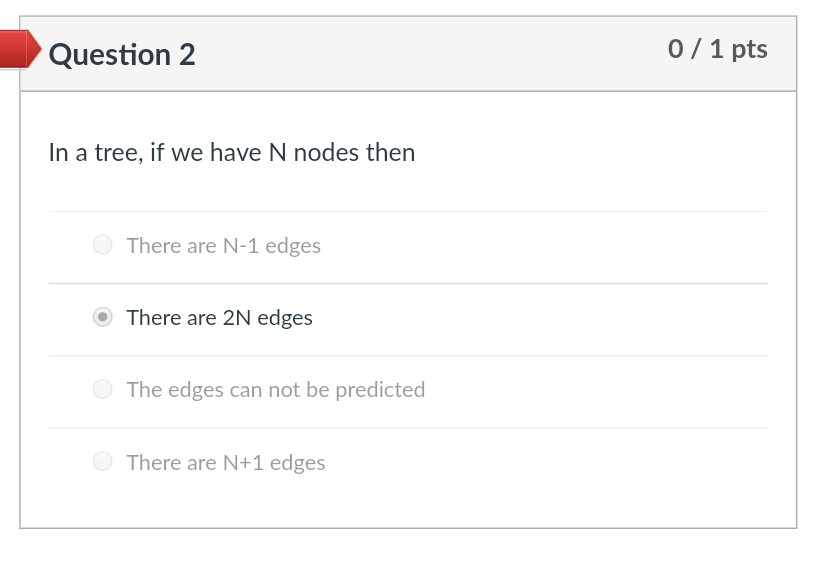This screenshot has width=825, height=570.
Task: Click the "In a tree" question prompt
Action: click(231, 153)
